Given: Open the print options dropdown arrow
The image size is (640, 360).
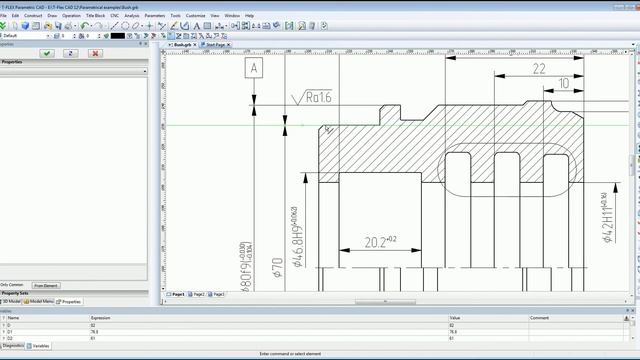Looking at the screenshot, I should click(75, 26).
